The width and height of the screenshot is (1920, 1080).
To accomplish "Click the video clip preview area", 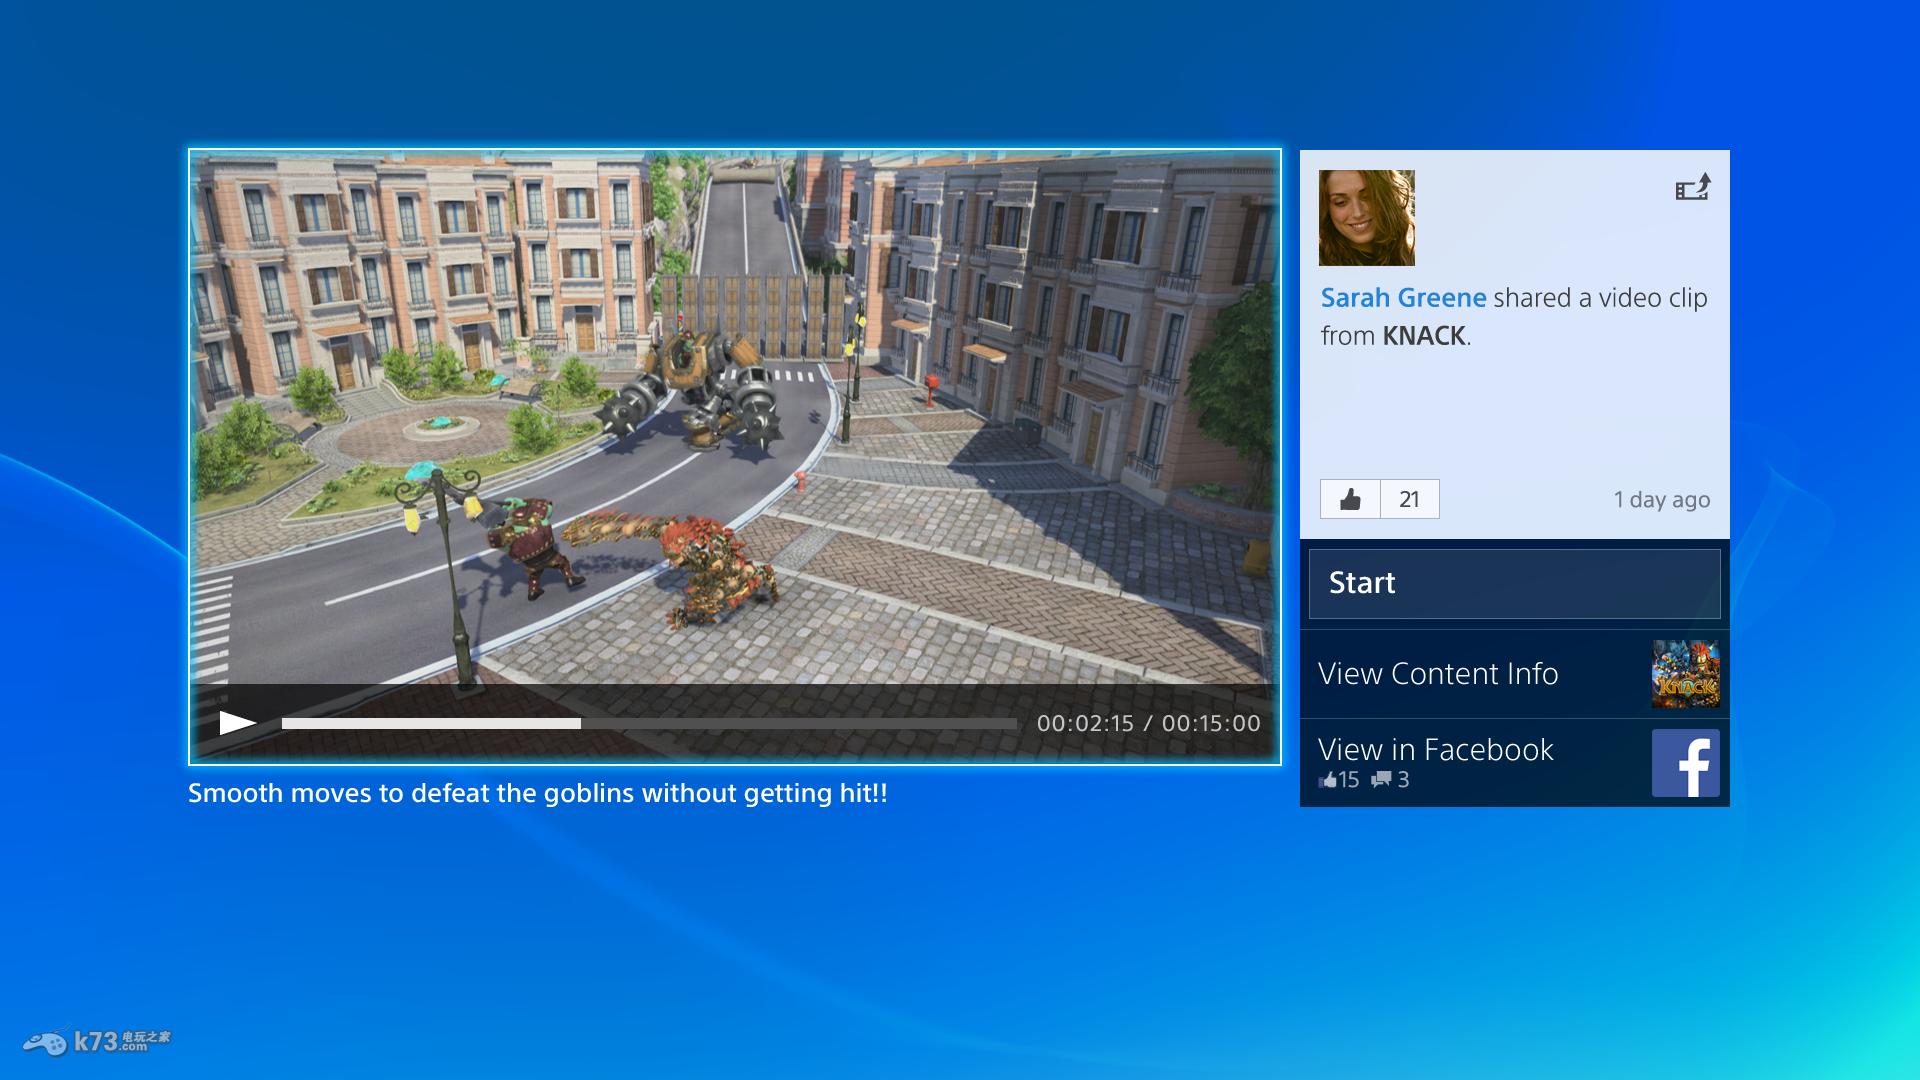I will [x=734, y=420].
